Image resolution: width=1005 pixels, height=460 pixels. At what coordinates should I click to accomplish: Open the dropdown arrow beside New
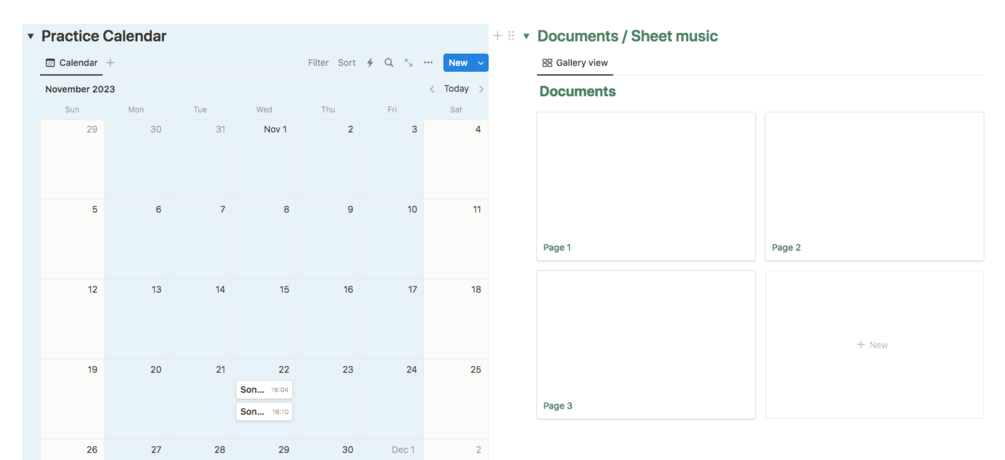click(481, 63)
